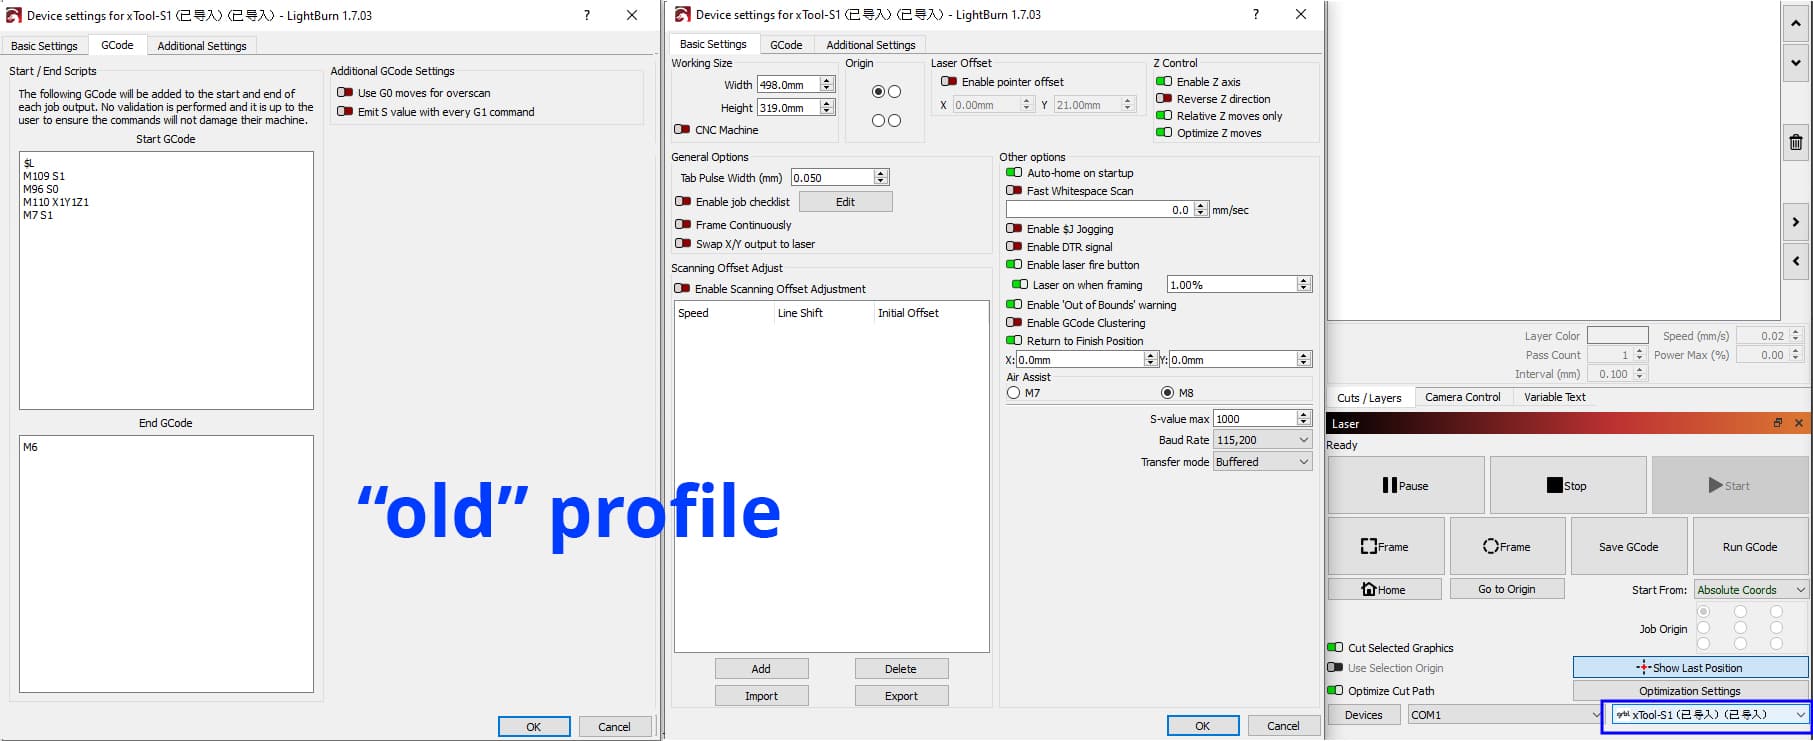Click Export scanning offset button
The height and width of the screenshot is (741, 1813).
[x=901, y=696]
